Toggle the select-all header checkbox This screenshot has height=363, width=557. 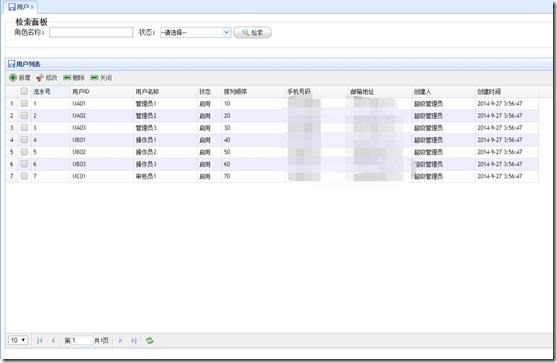pos(24,91)
